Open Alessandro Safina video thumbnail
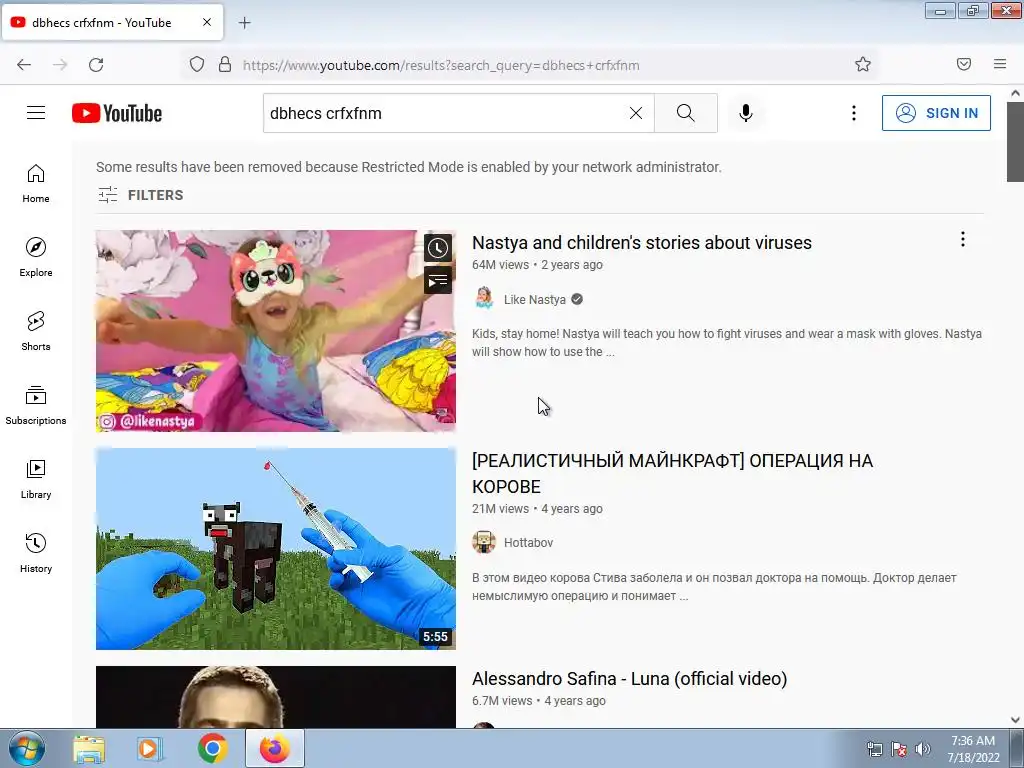Screen dimensions: 1024x768 click(276, 697)
